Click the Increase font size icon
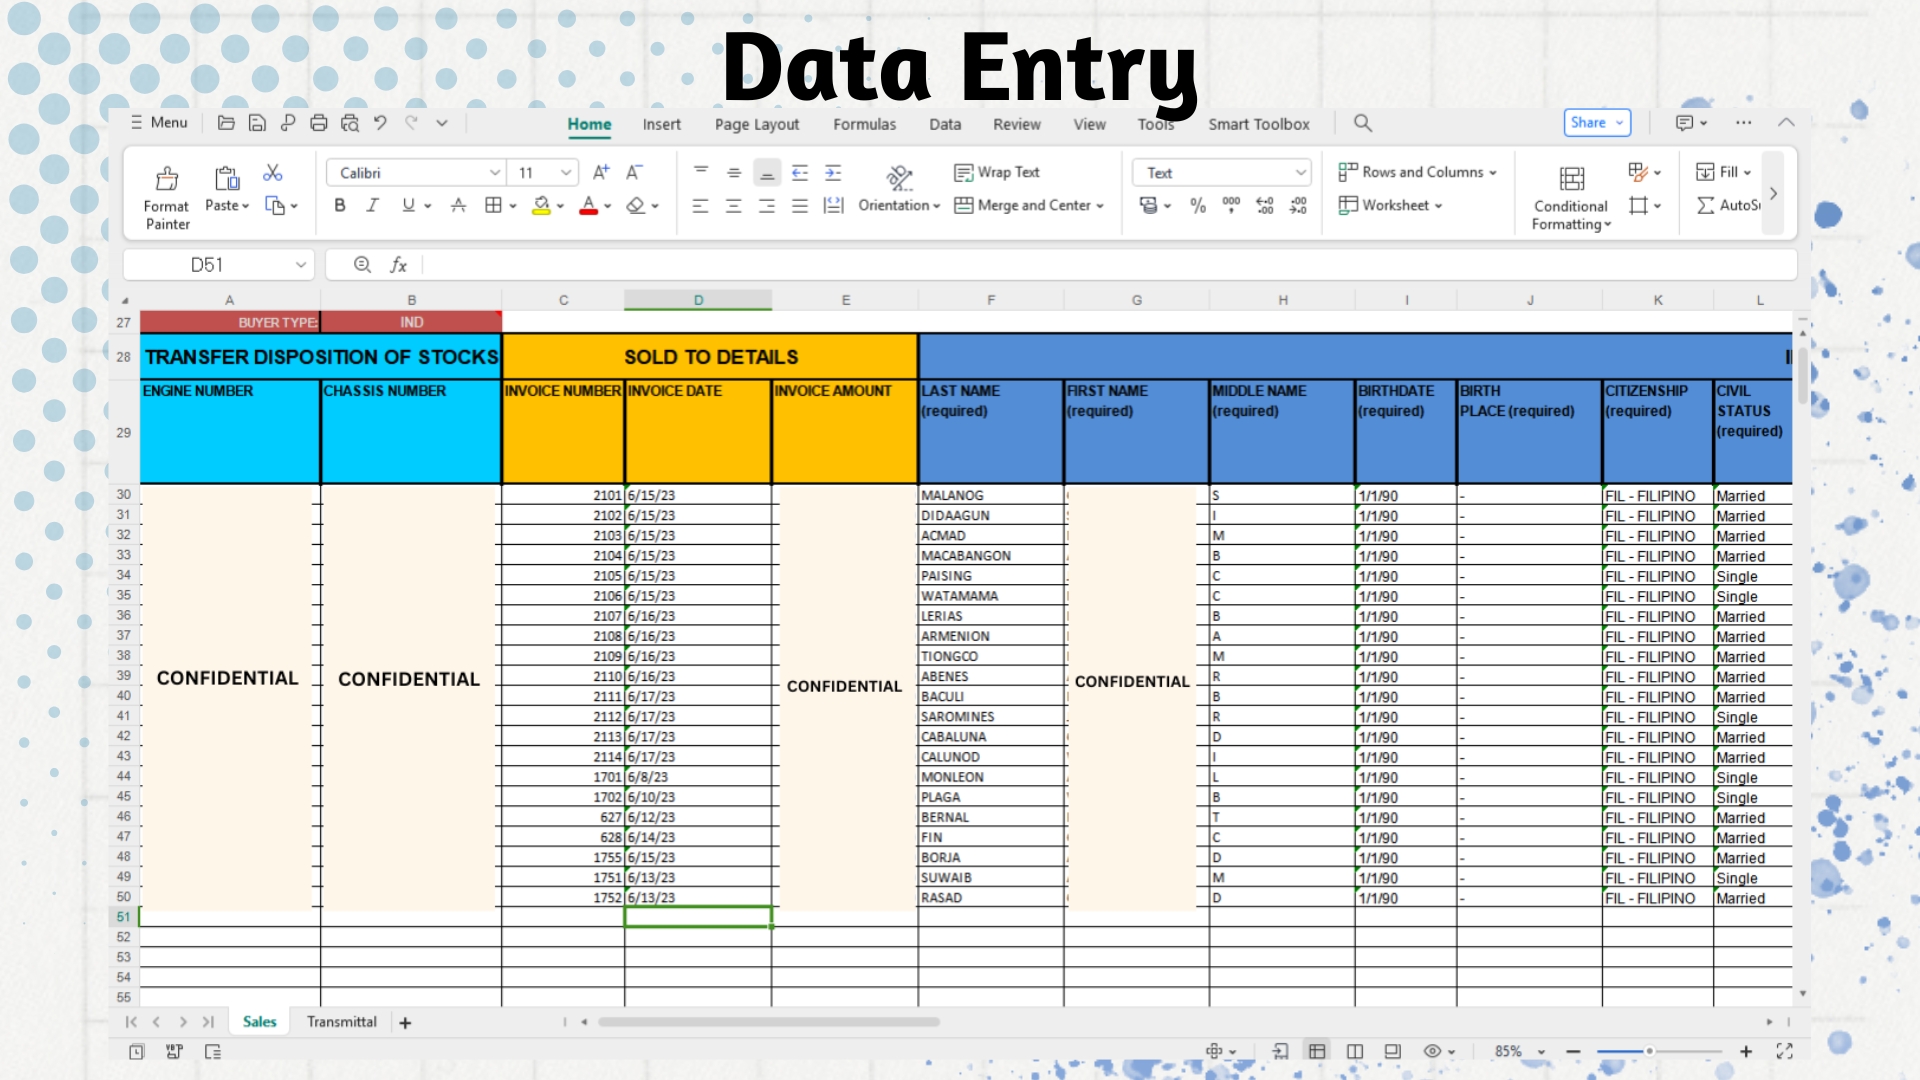This screenshot has height=1080, width=1920. click(601, 173)
